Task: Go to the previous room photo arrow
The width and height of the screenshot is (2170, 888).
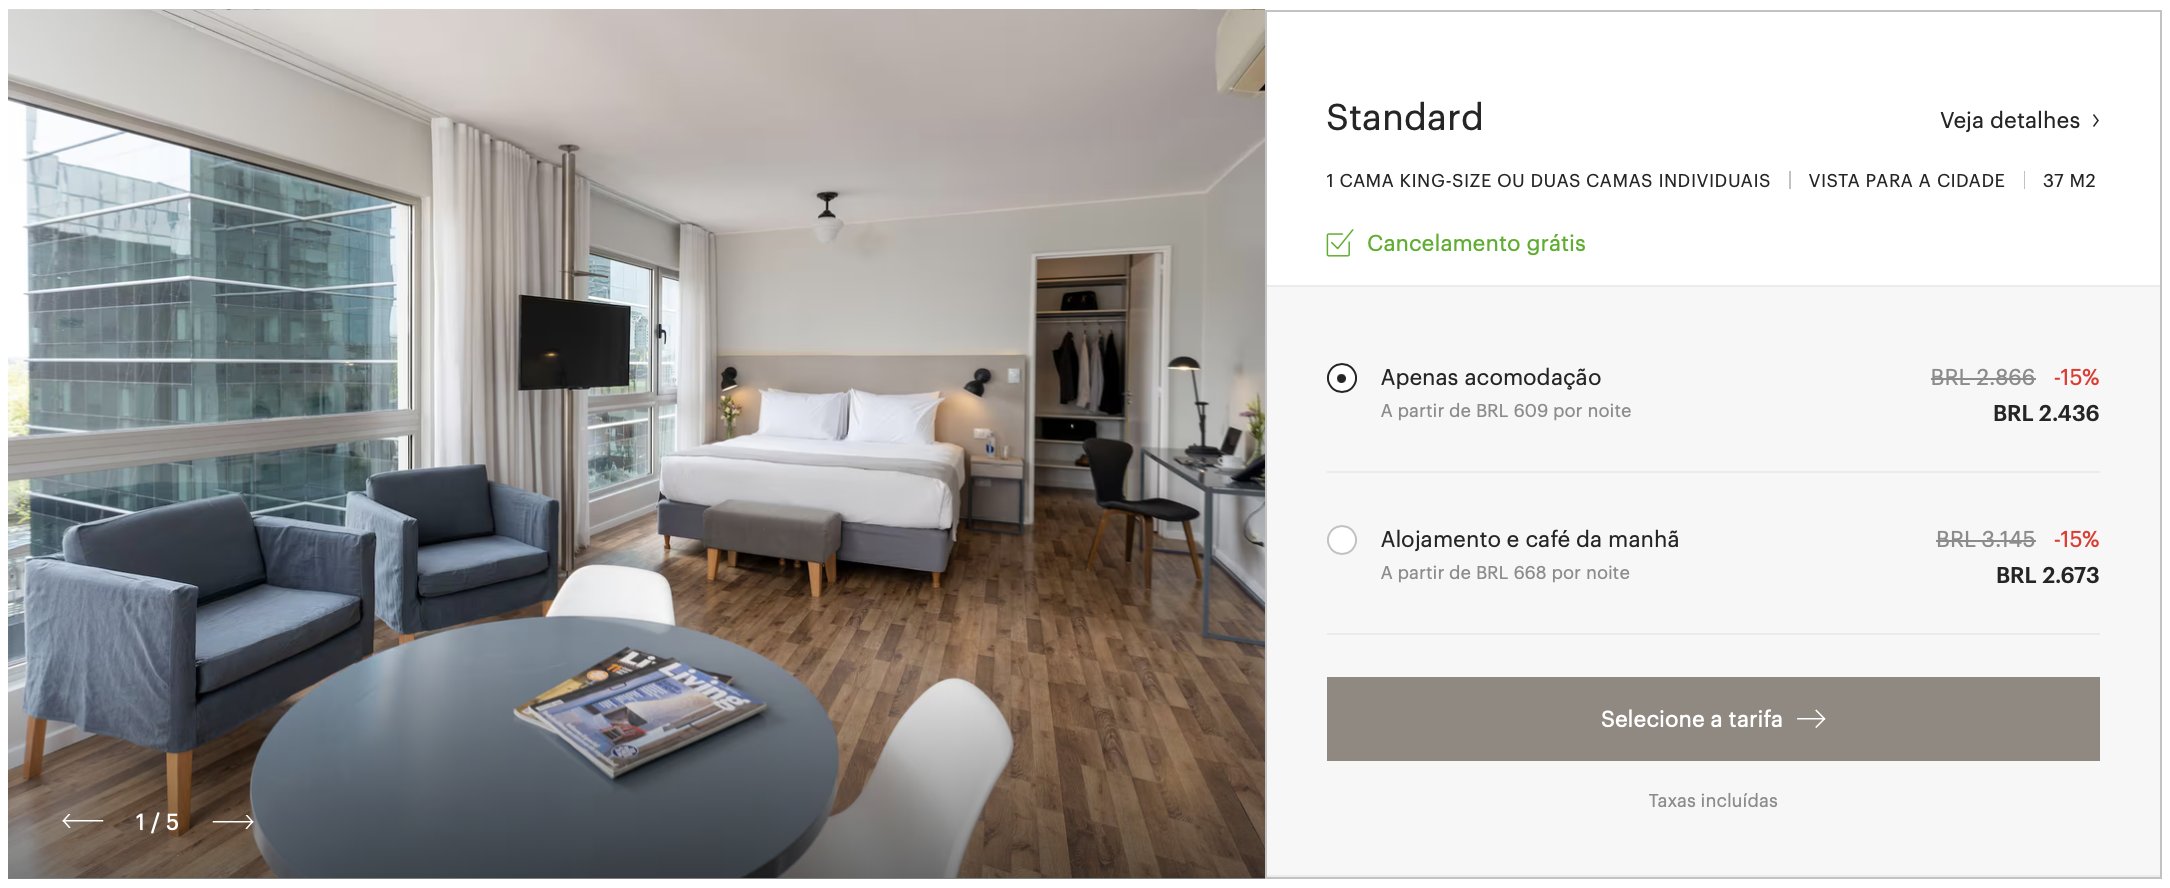Action: (83, 822)
